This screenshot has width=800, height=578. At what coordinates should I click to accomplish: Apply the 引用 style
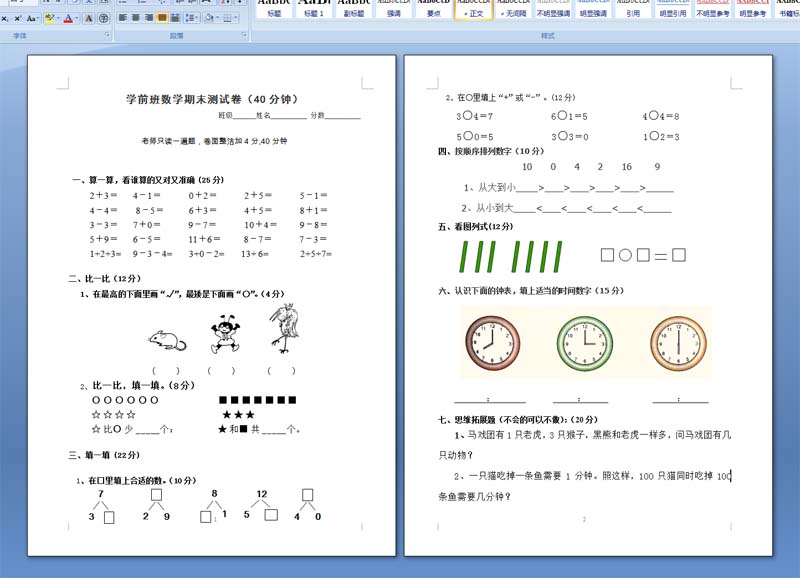pyautogui.click(x=633, y=9)
